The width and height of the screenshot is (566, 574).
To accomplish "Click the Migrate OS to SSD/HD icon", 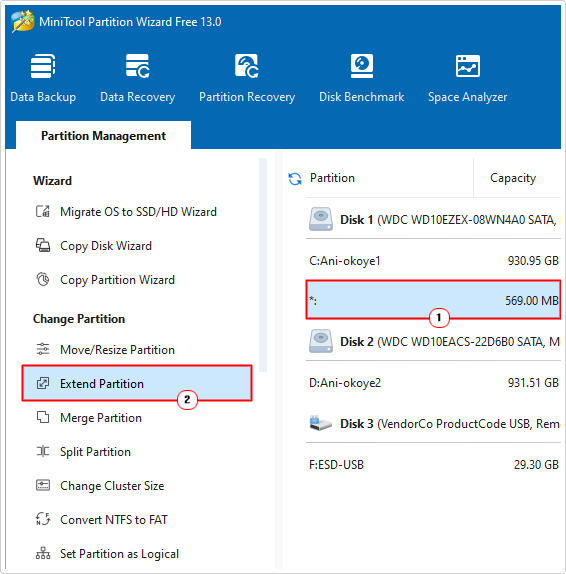I will click(43, 212).
